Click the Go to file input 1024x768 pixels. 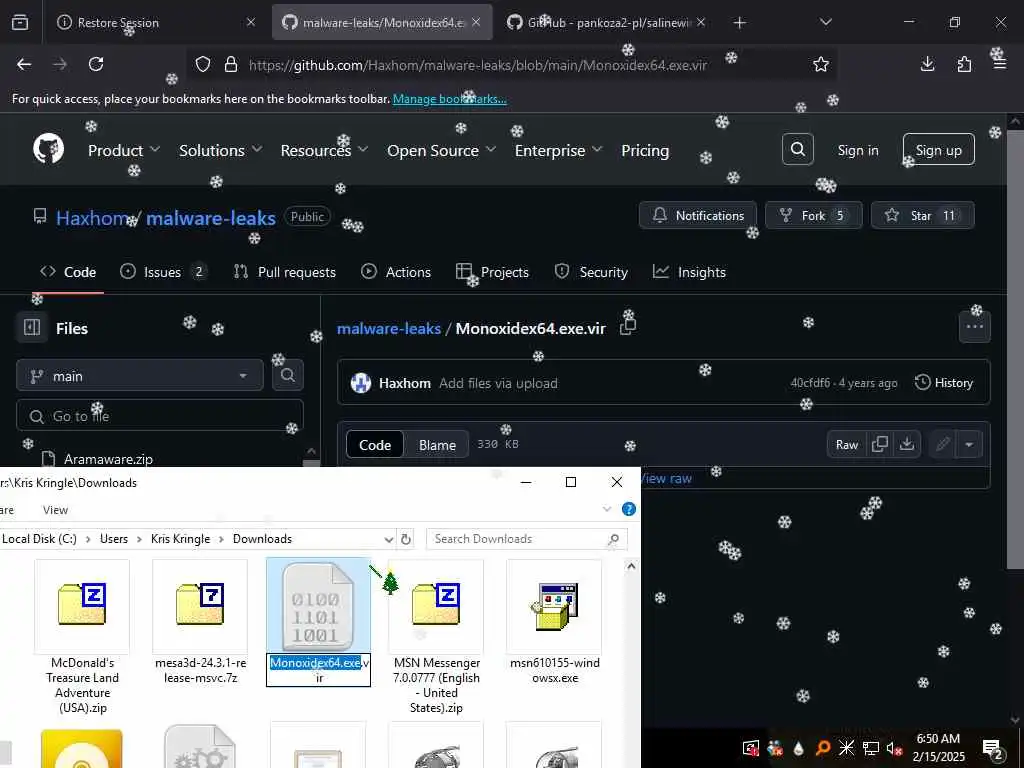[160, 415]
